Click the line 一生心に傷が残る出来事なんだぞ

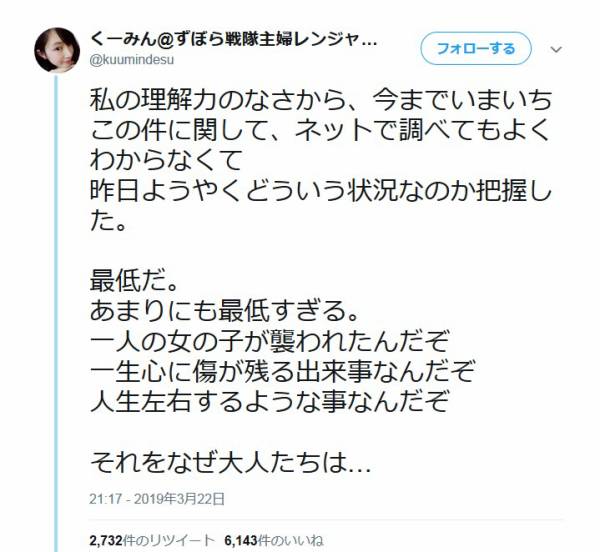coord(282,372)
